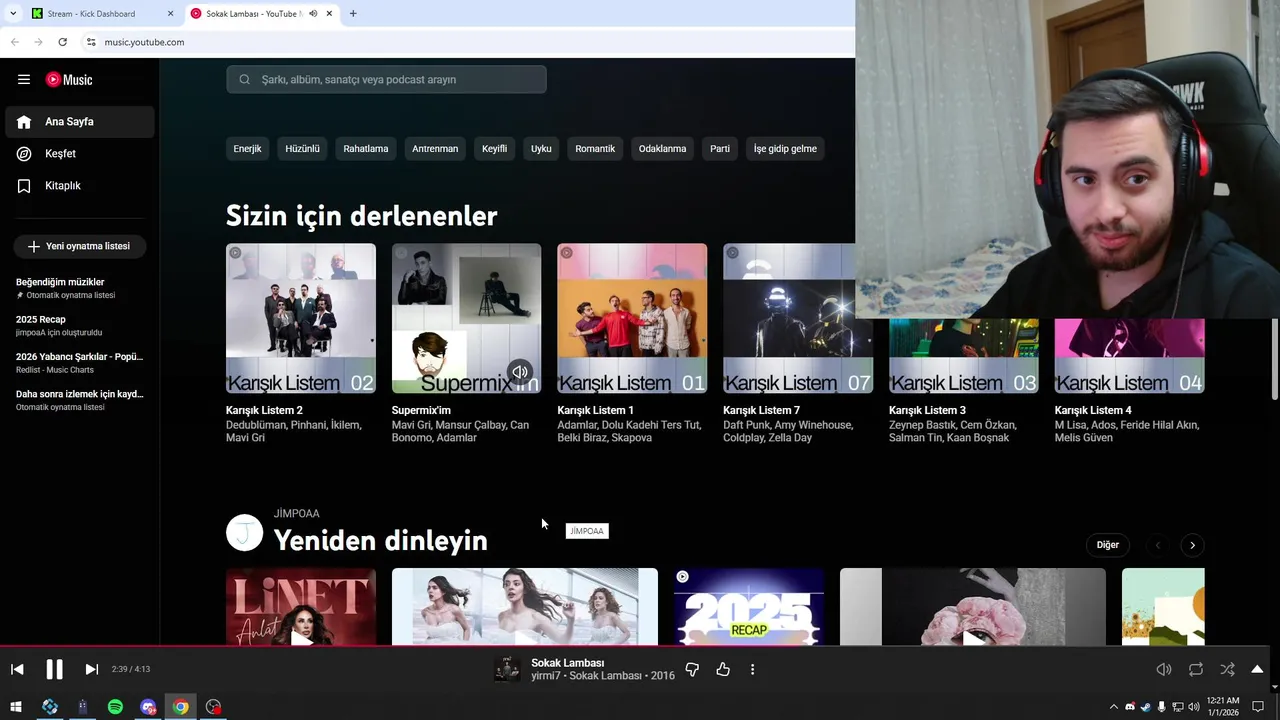
Task: Close the Sokak Lambası browser tab
Action: click(x=330, y=14)
